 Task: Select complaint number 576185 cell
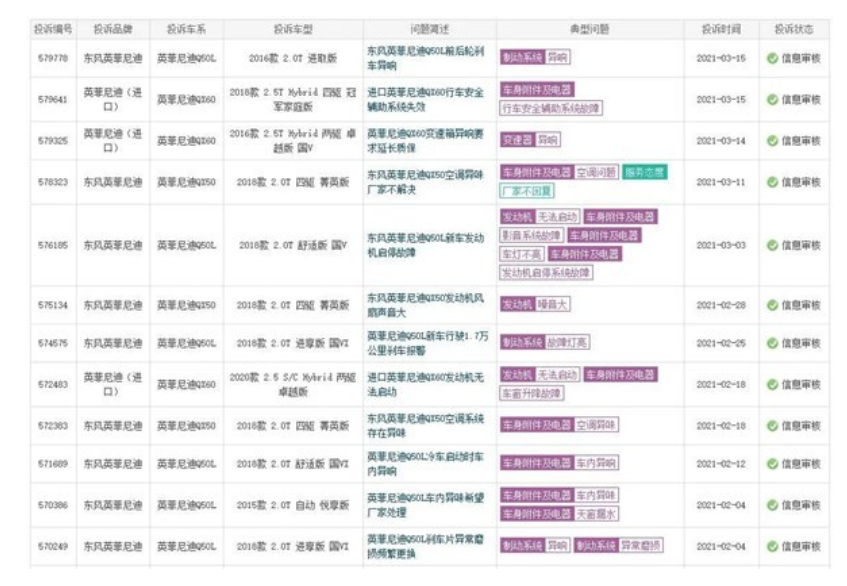pyautogui.click(x=53, y=245)
